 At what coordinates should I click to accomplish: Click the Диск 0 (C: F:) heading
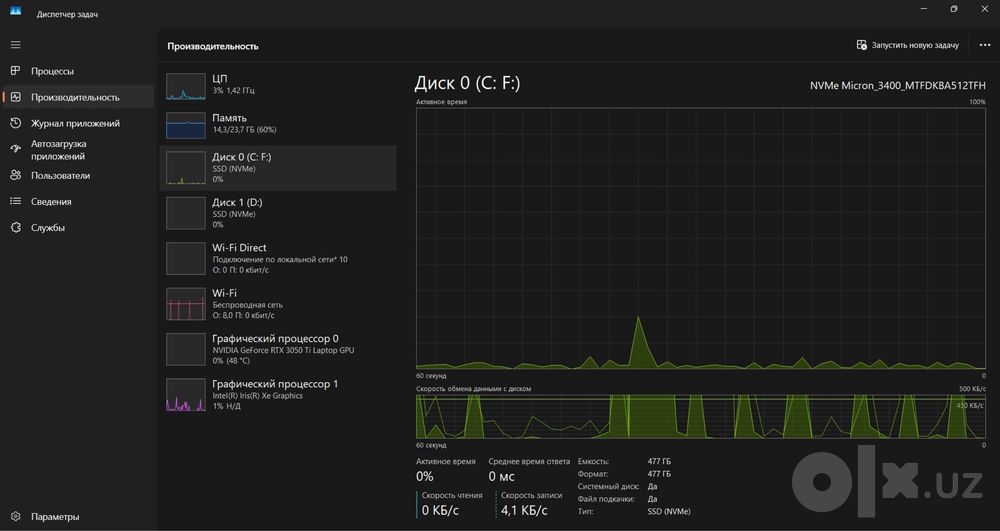(467, 83)
